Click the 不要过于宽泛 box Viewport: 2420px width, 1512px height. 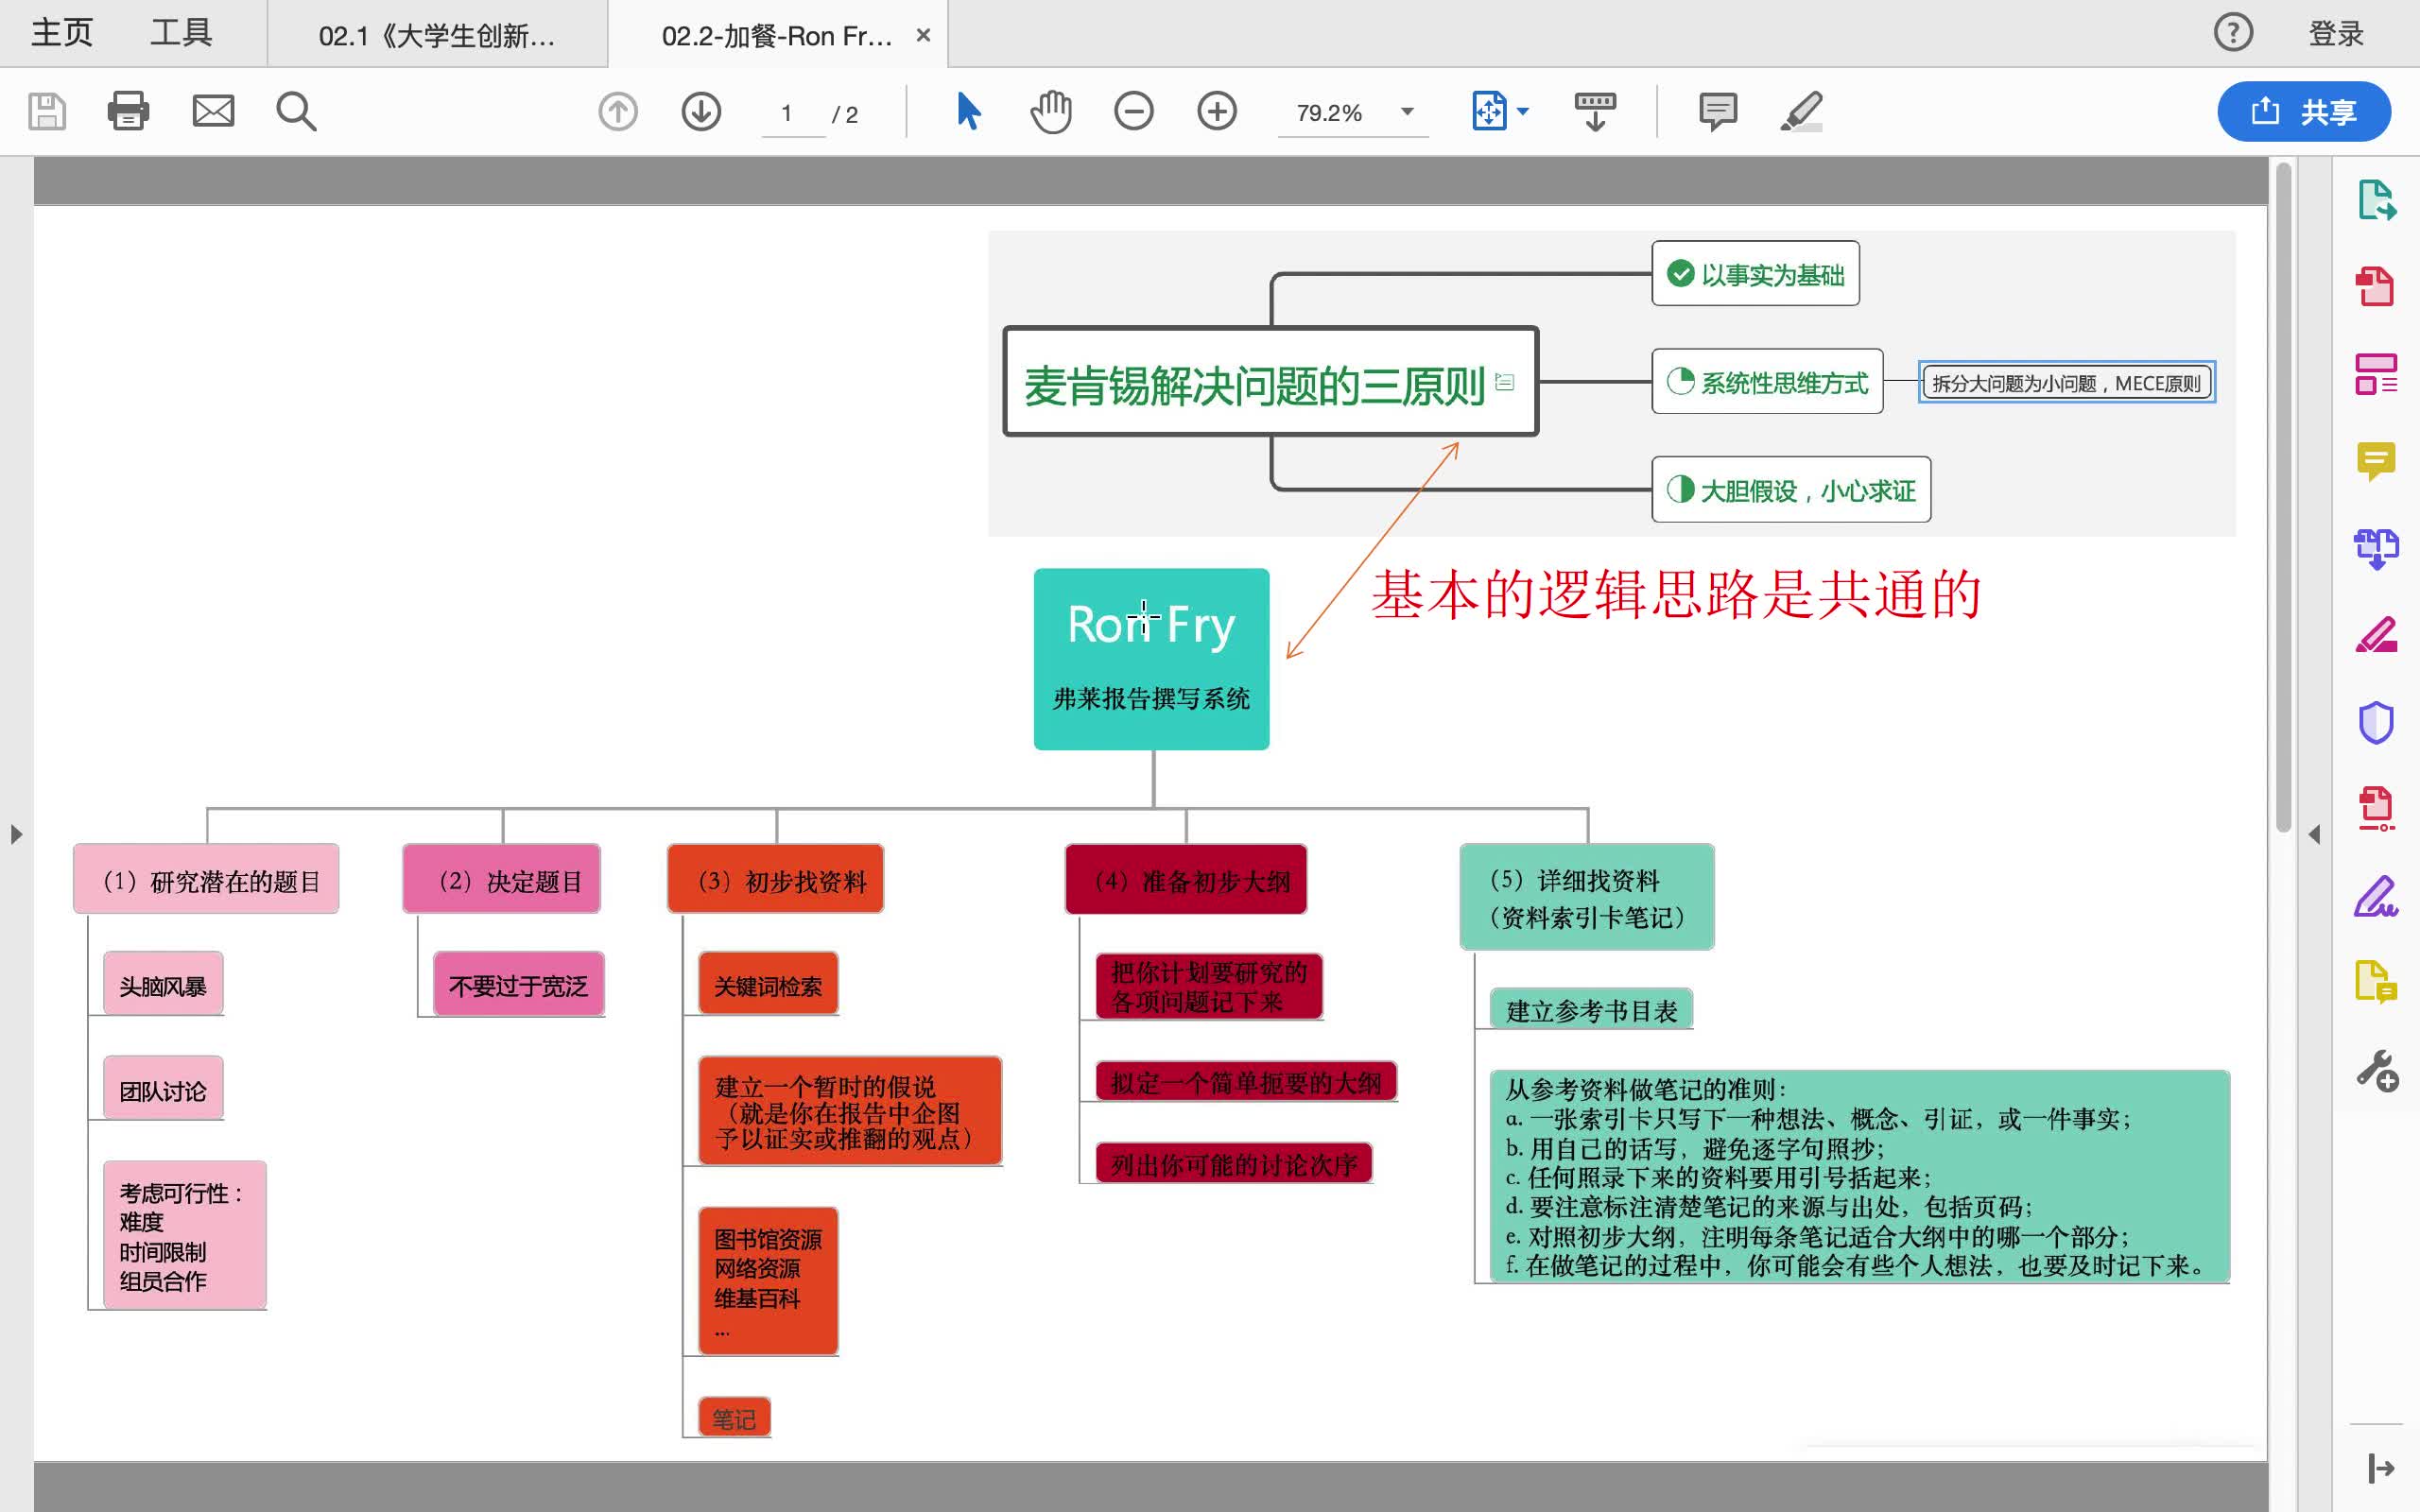click(x=518, y=984)
